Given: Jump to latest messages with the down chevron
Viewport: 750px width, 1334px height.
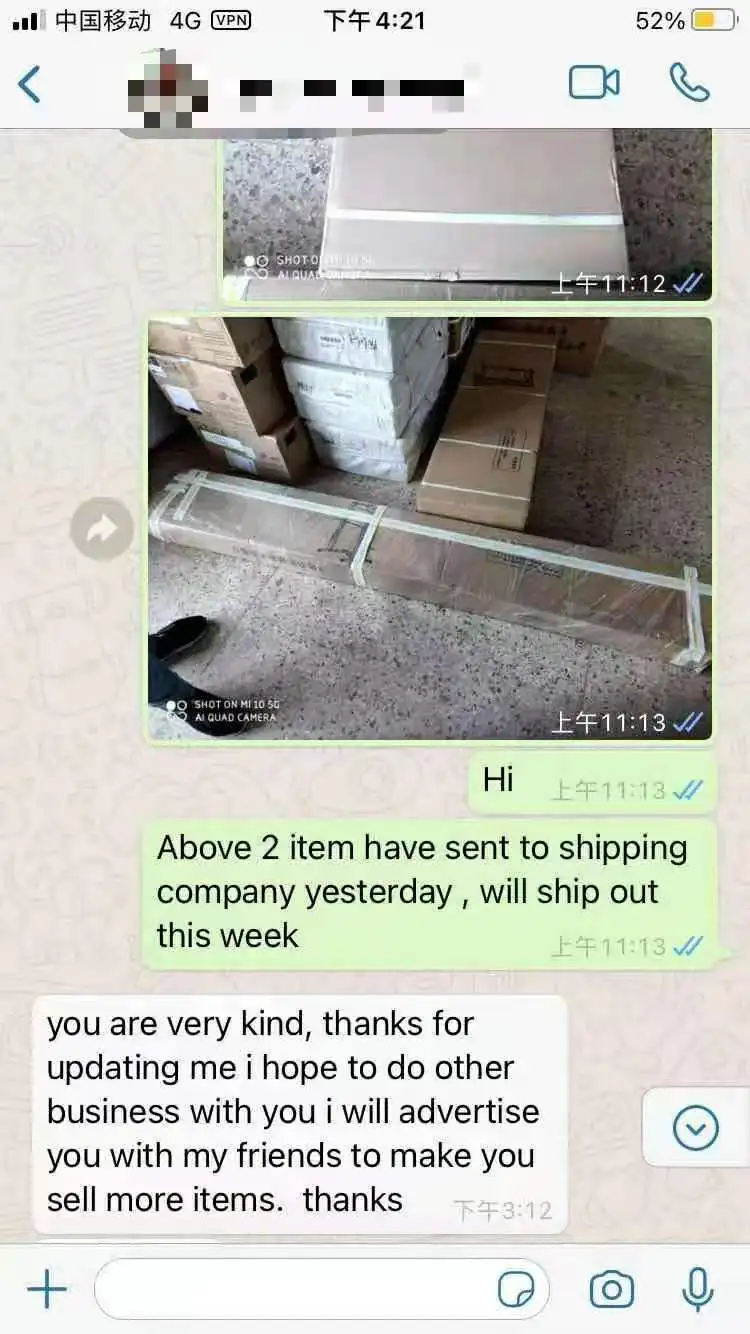Looking at the screenshot, I should (x=696, y=1128).
